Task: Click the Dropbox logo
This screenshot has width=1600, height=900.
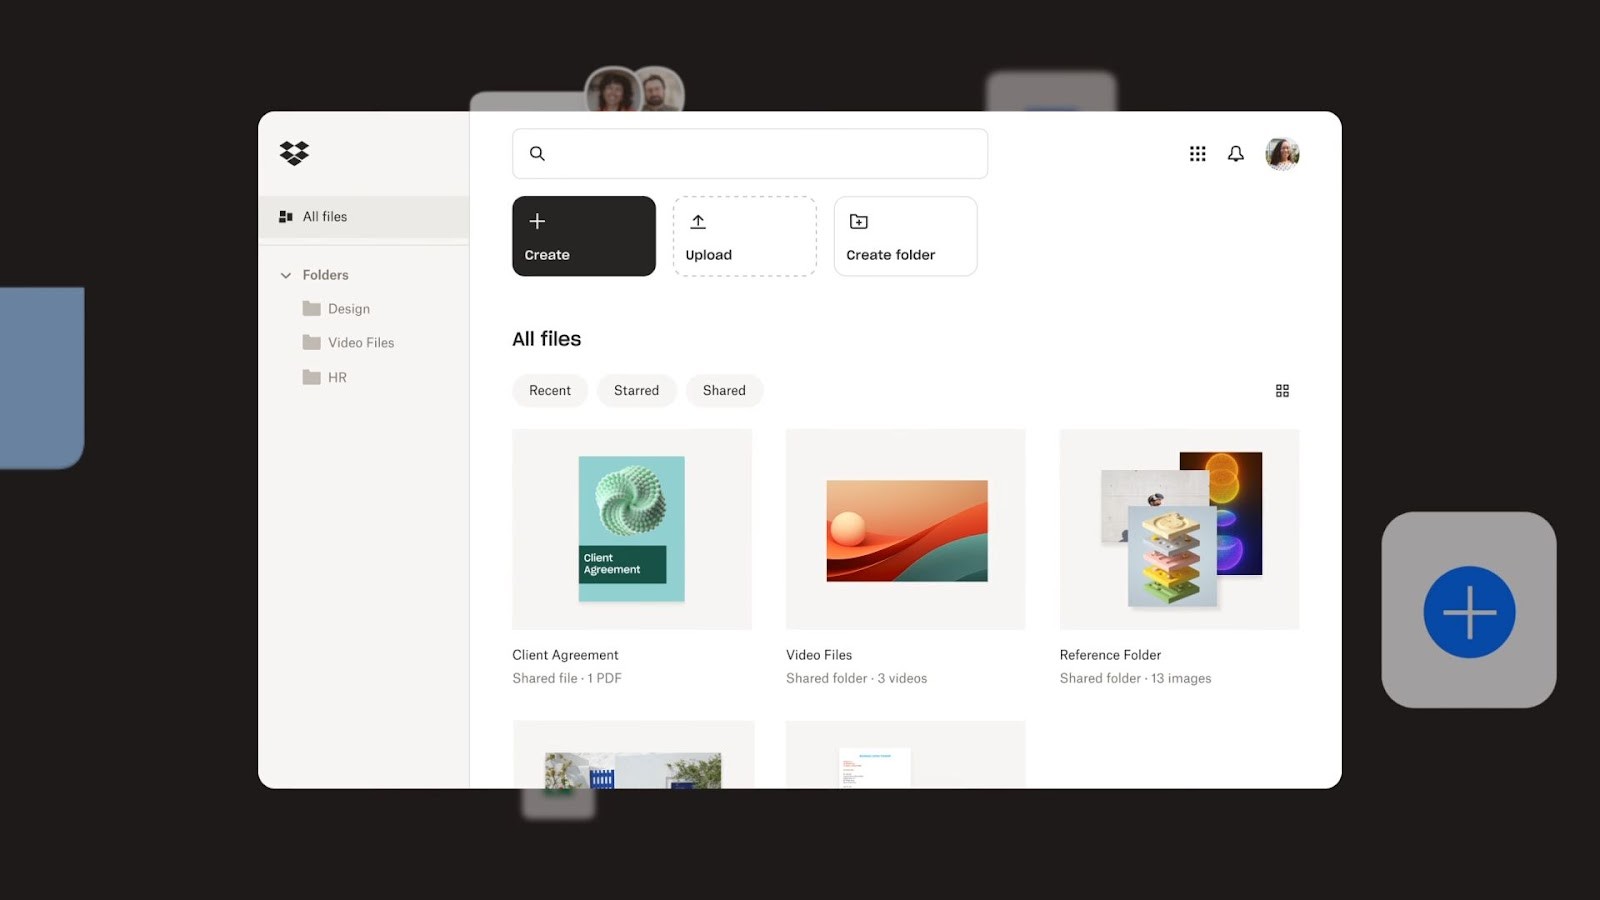Action: pos(294,153)
